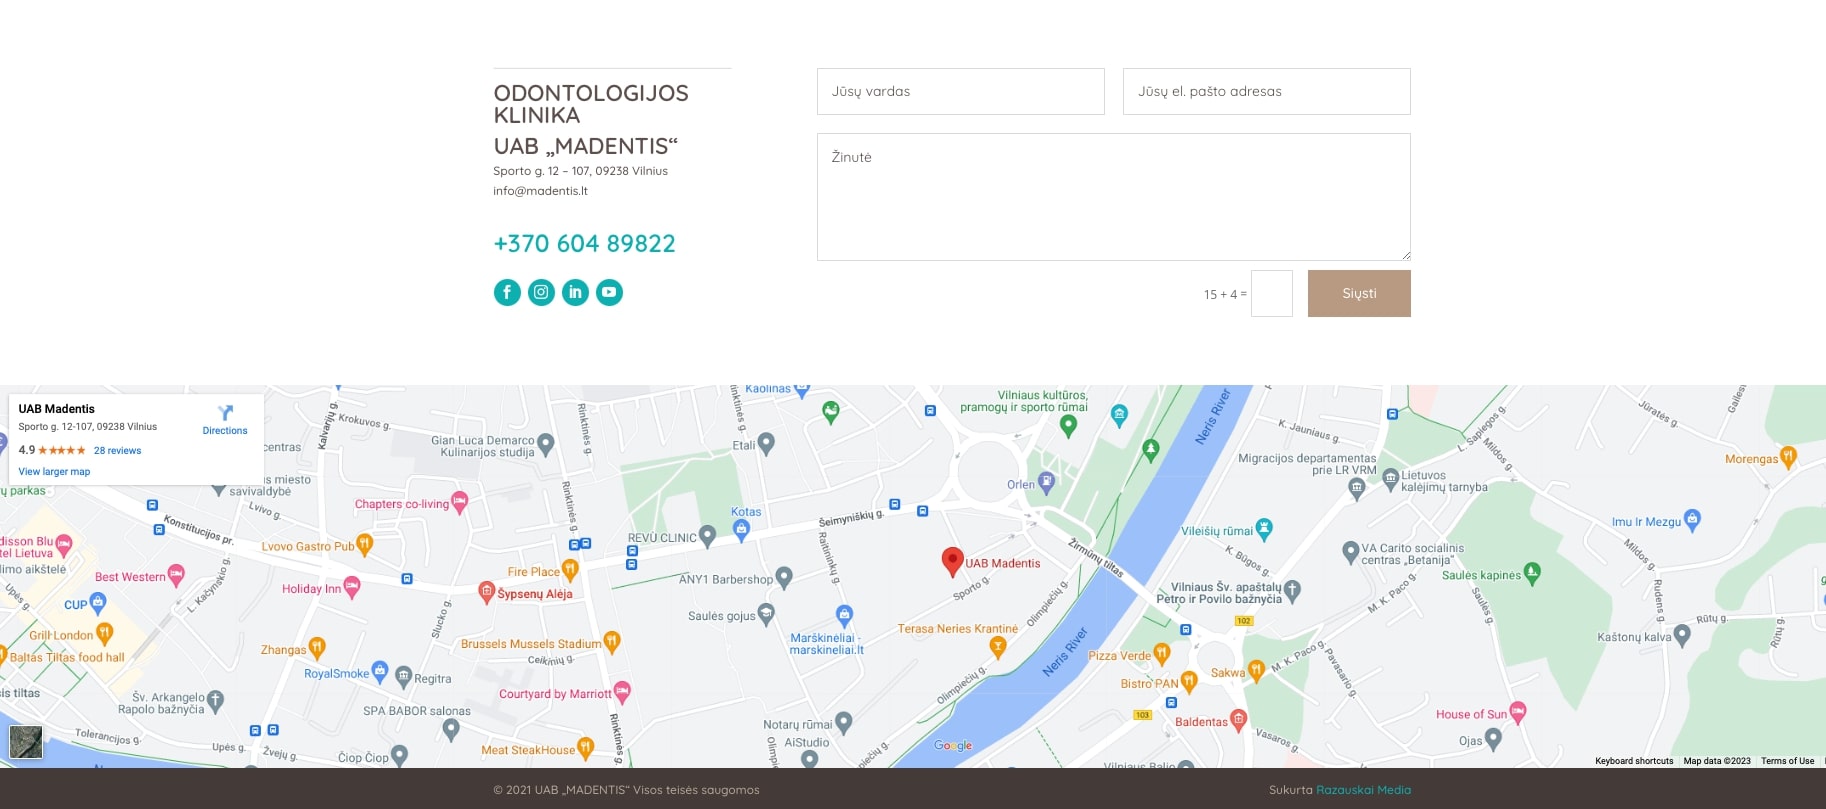Call the phone number +370 604 89822
This screenshot has height=809, width=1826.
[584, 243]
